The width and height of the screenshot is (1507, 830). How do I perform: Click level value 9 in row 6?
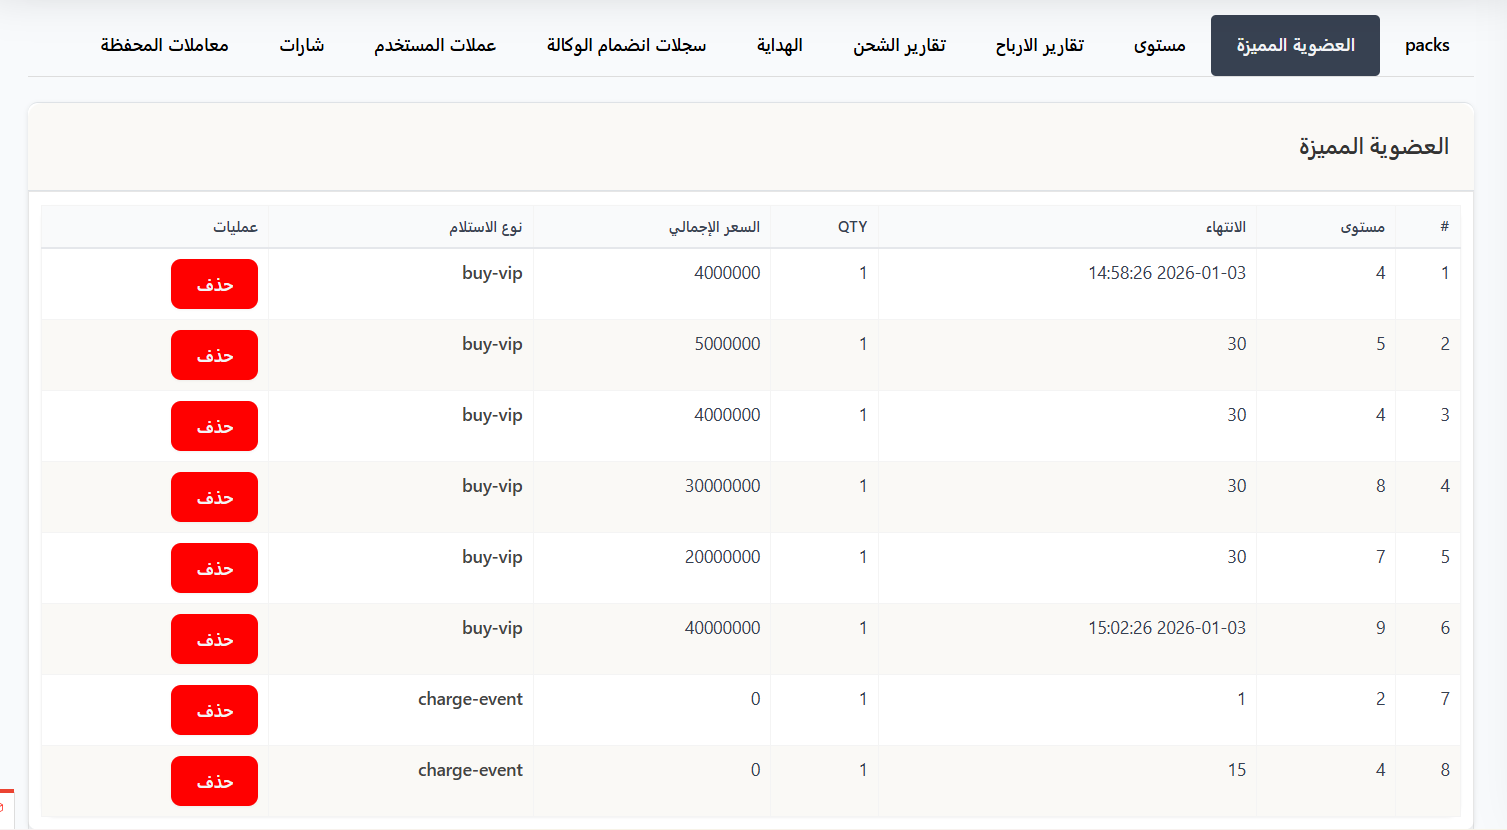(1380, 628)
